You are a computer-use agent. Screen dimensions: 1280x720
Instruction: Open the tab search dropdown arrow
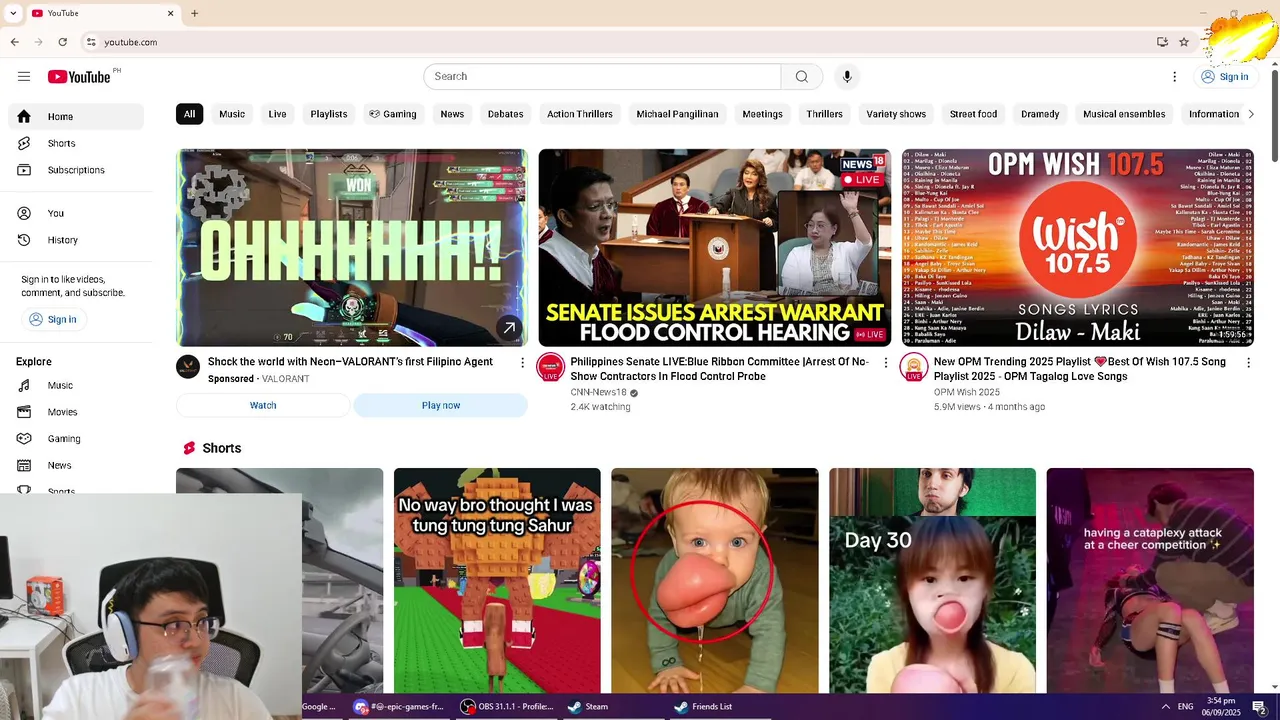click(x=13, y=13)
